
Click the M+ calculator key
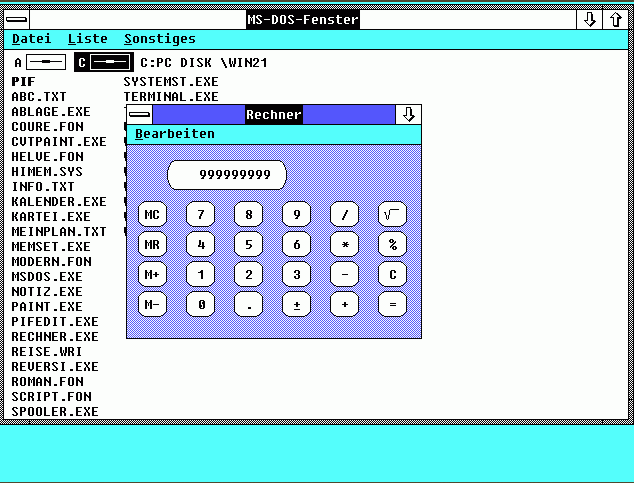tap(152, 274)
